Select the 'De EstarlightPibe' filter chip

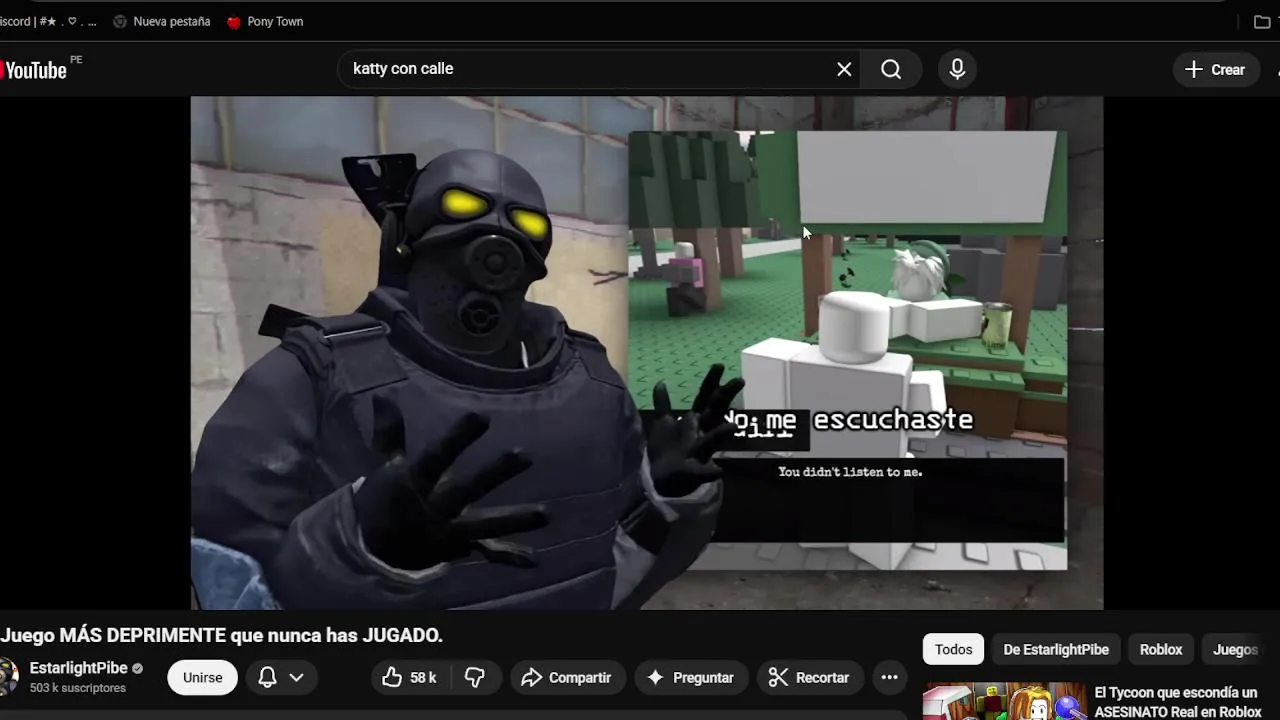[1056, 649]
